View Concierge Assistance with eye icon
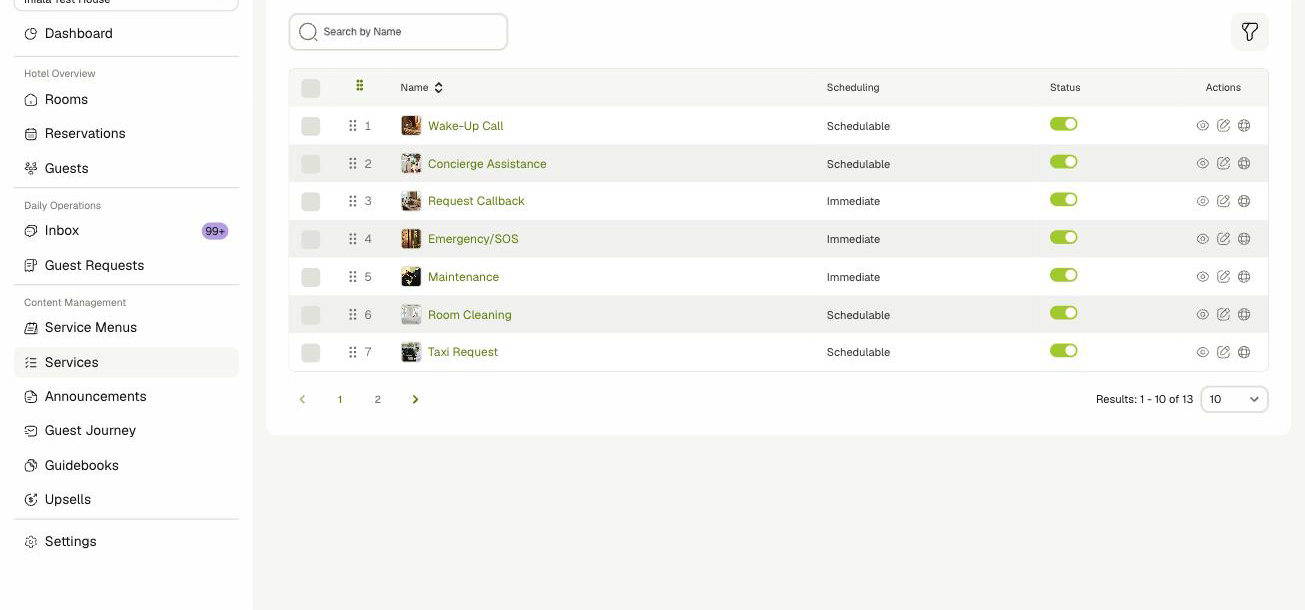 pos(1203,163)
